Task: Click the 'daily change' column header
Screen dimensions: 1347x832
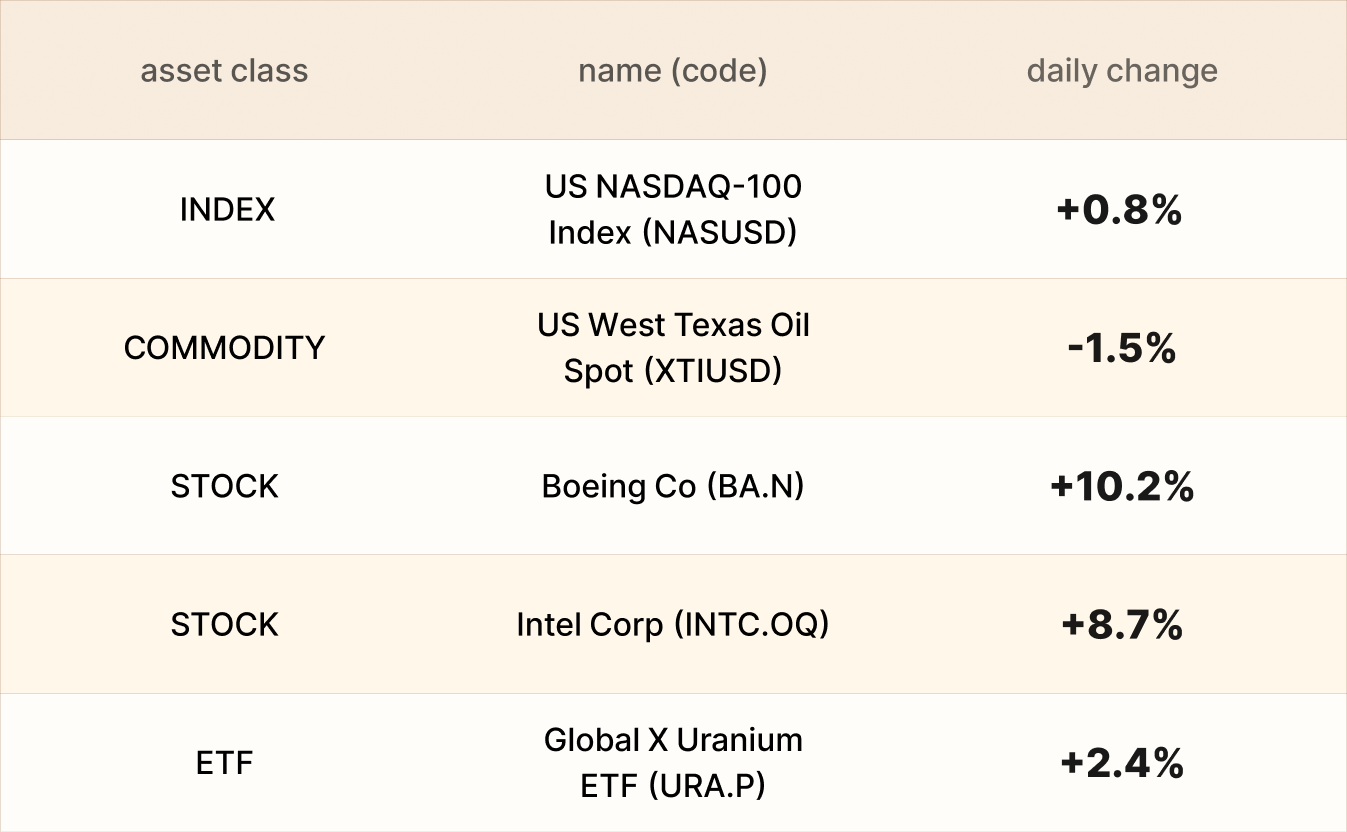Action: click(1122, 71)
